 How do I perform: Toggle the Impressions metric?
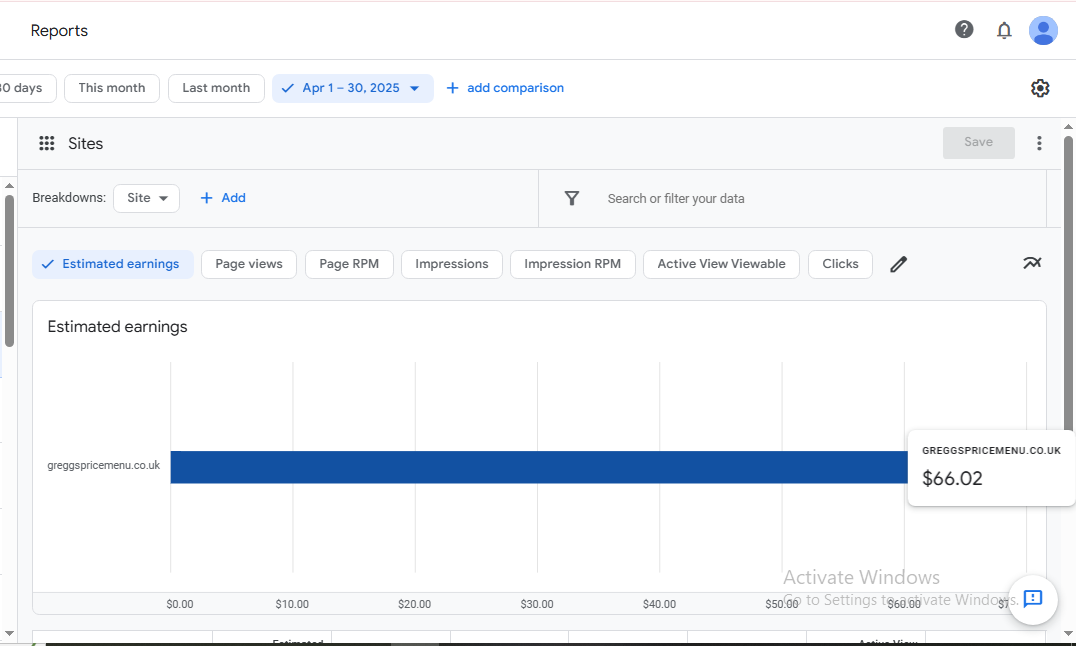[x=452, y=264]
